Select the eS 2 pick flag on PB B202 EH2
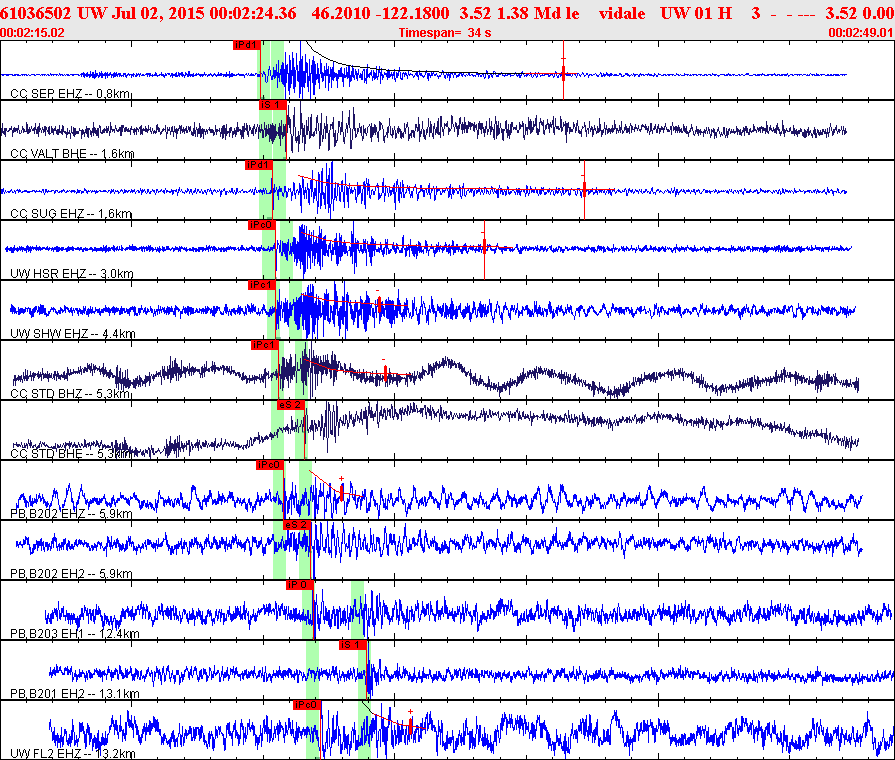 coord(297,525)
